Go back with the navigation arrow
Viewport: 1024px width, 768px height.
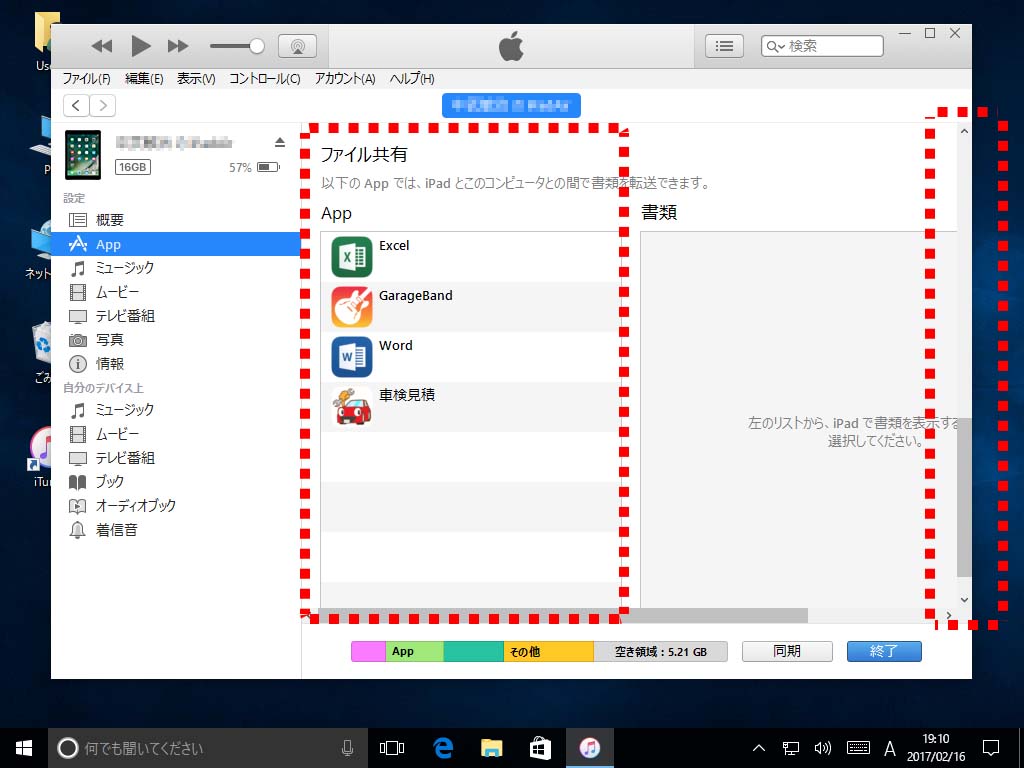pyautogui.click(x=76, y=106)
